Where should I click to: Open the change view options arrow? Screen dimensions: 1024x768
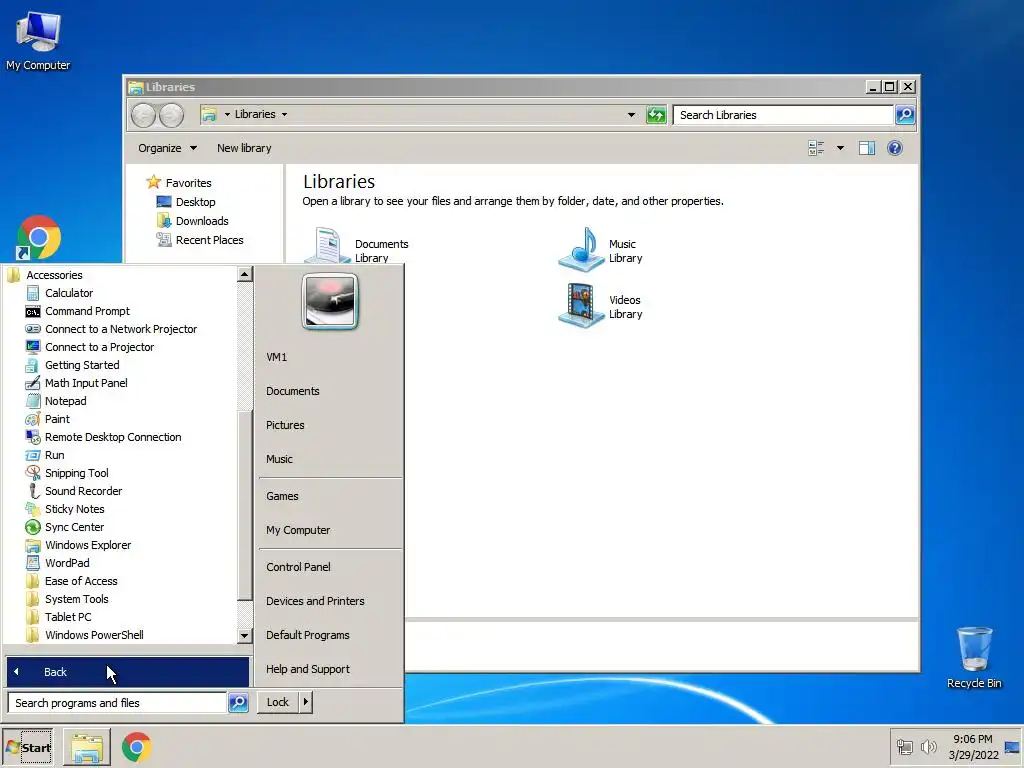coord(840,148)
